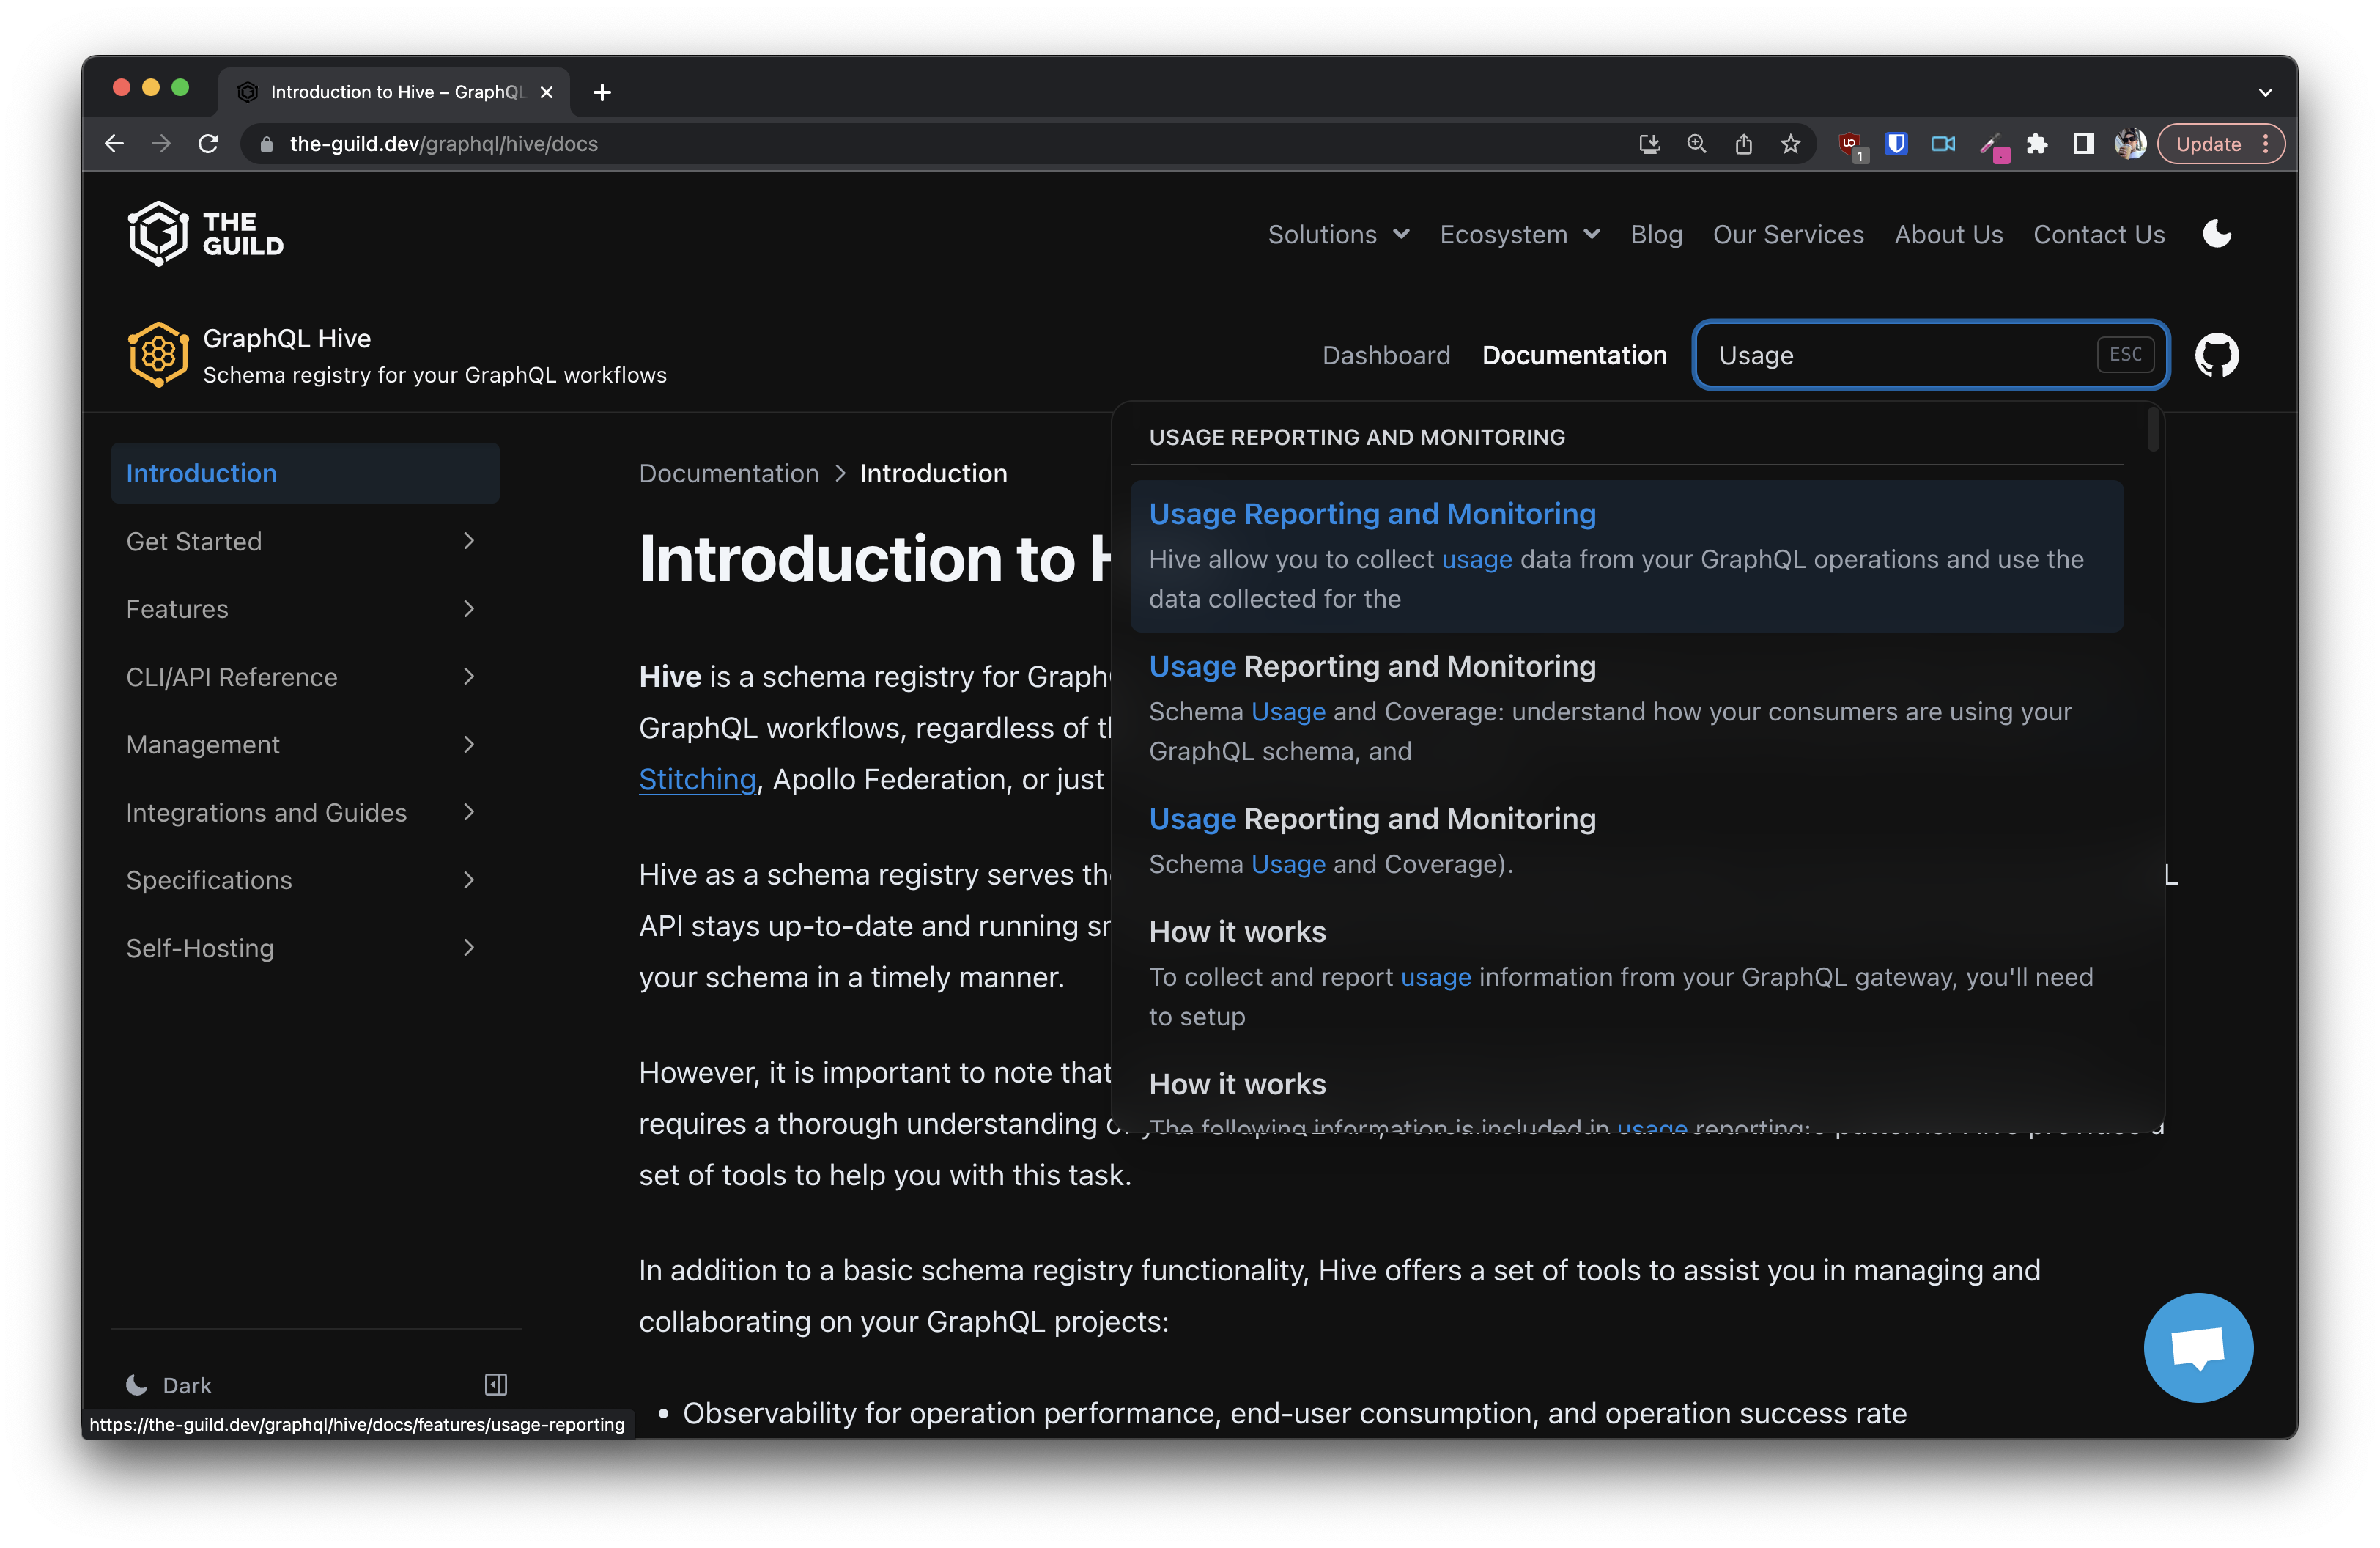This screenshot has width=2380, height=1548.
Task: Open the Usage Reporting and Monitoring result
Action: pos(1372,513)
